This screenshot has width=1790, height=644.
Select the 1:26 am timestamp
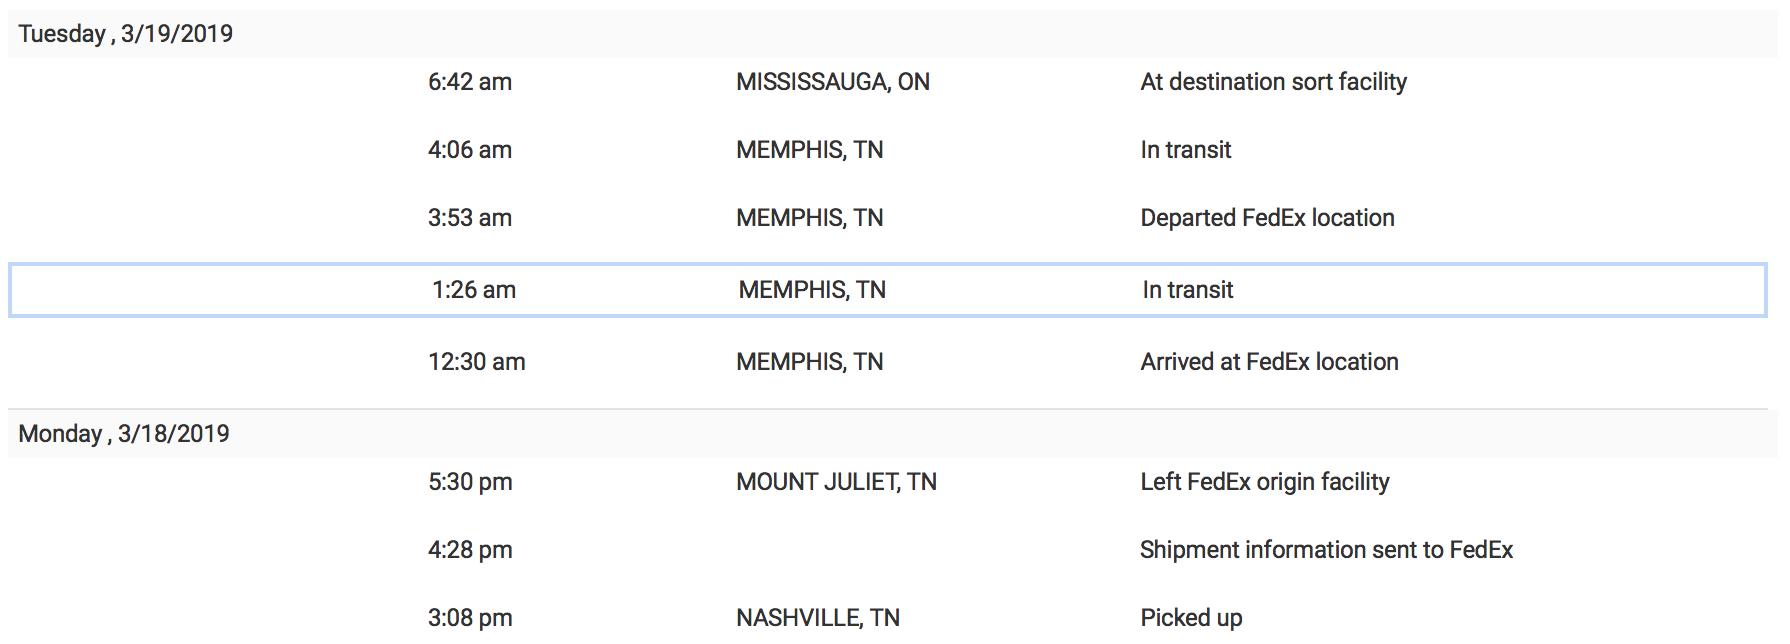(474, 290)
